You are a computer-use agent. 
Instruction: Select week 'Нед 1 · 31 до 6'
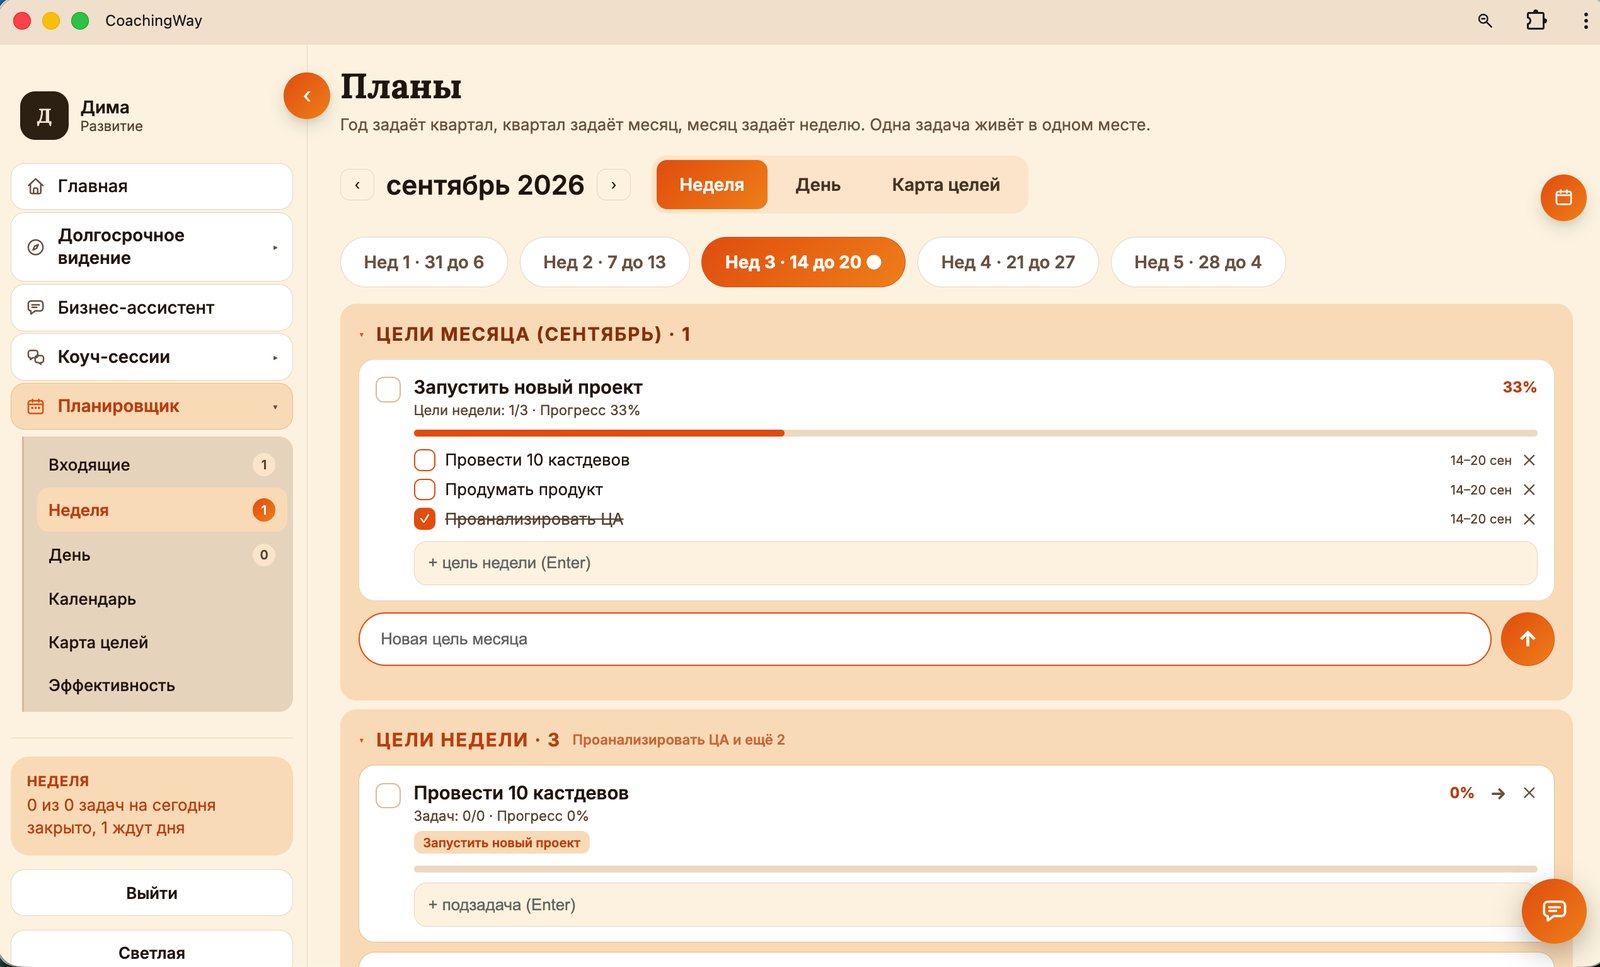click(424, 262)
